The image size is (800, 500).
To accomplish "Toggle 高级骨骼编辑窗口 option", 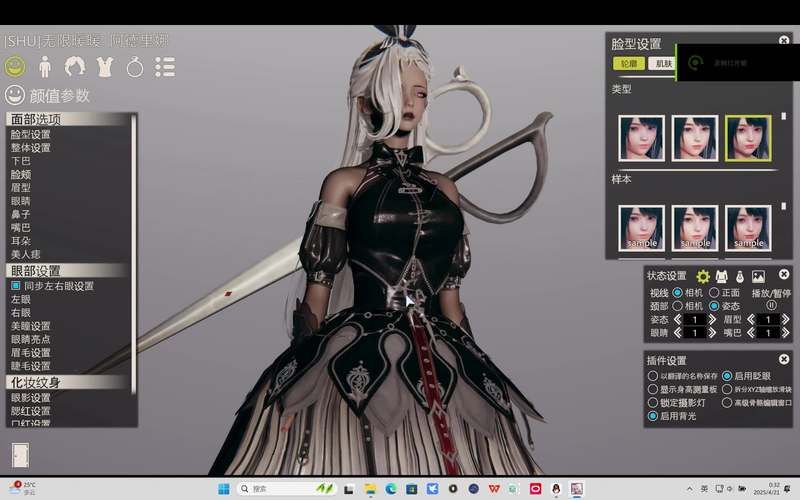I will point(727,403).
